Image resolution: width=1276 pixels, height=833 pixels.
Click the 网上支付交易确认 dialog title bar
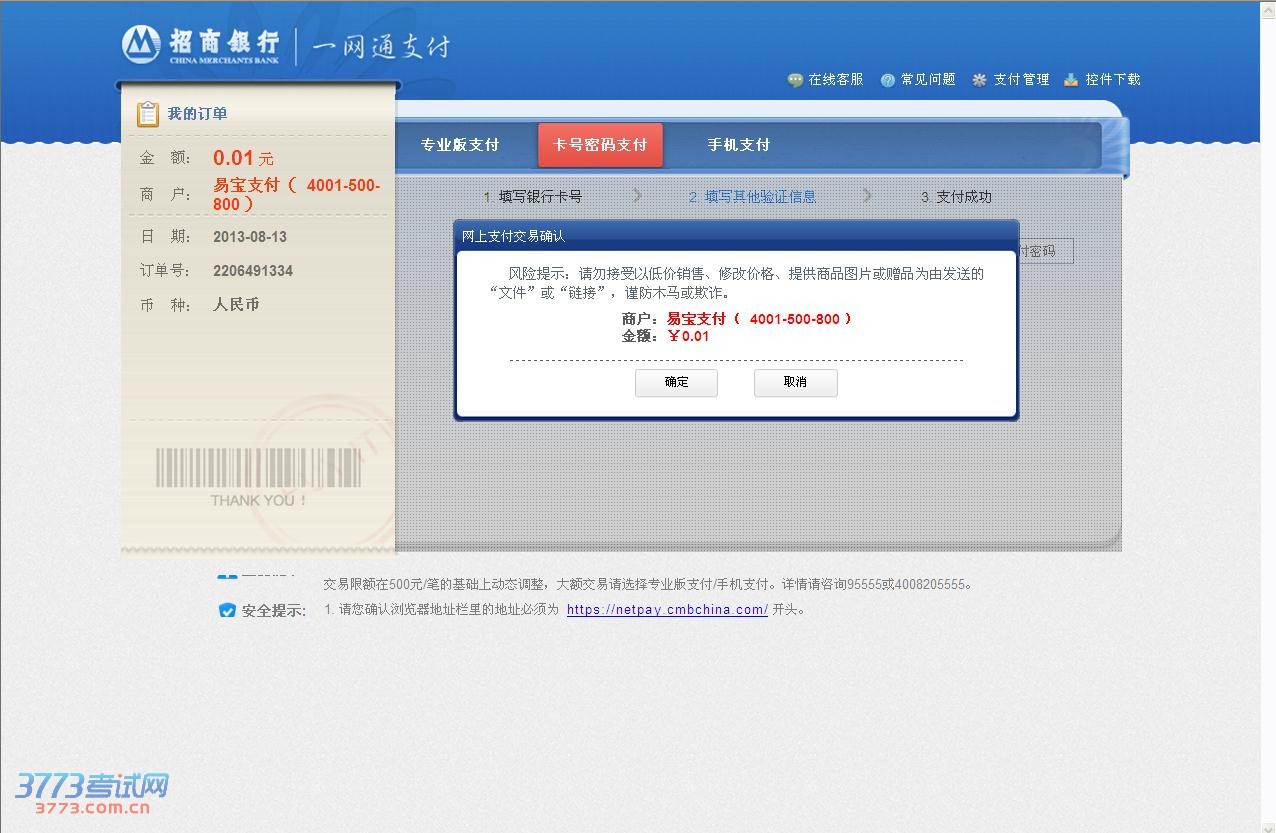click(736, 236)
